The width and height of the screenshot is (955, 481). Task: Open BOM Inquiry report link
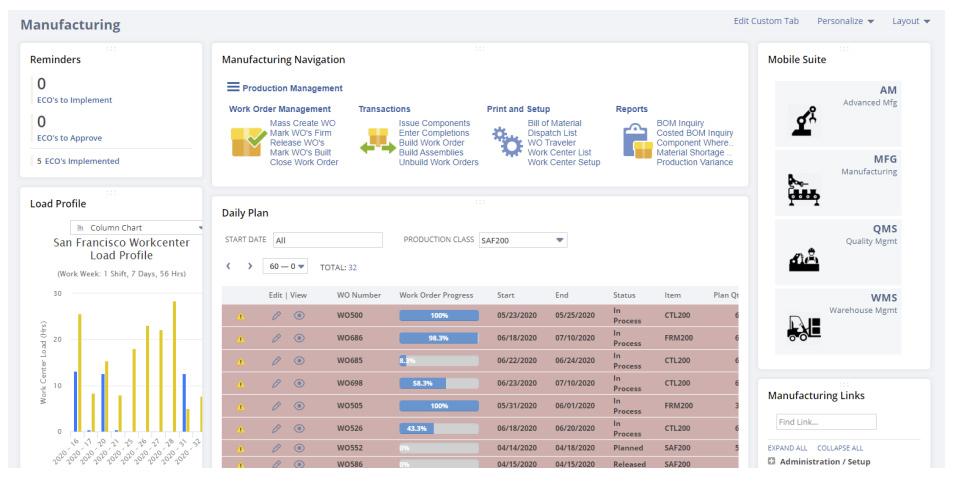coord(680,123)
